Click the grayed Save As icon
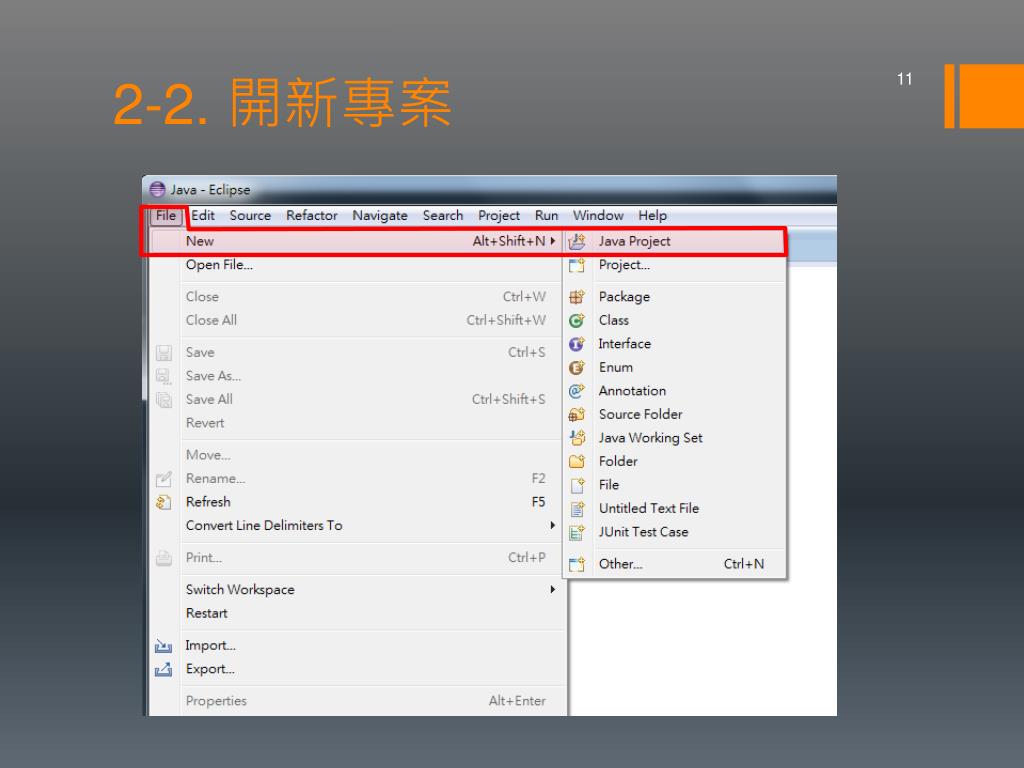This screenshot has width=1024, height=768. [x=163, y=376]
